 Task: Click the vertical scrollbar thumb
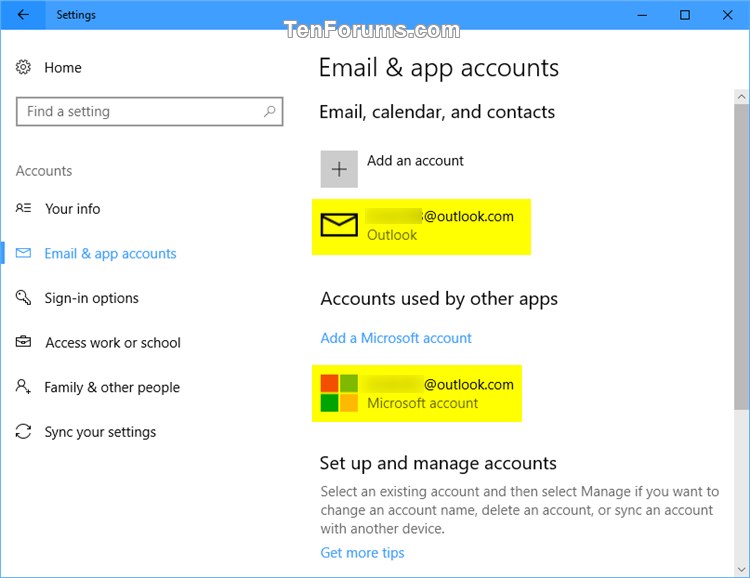741,257
